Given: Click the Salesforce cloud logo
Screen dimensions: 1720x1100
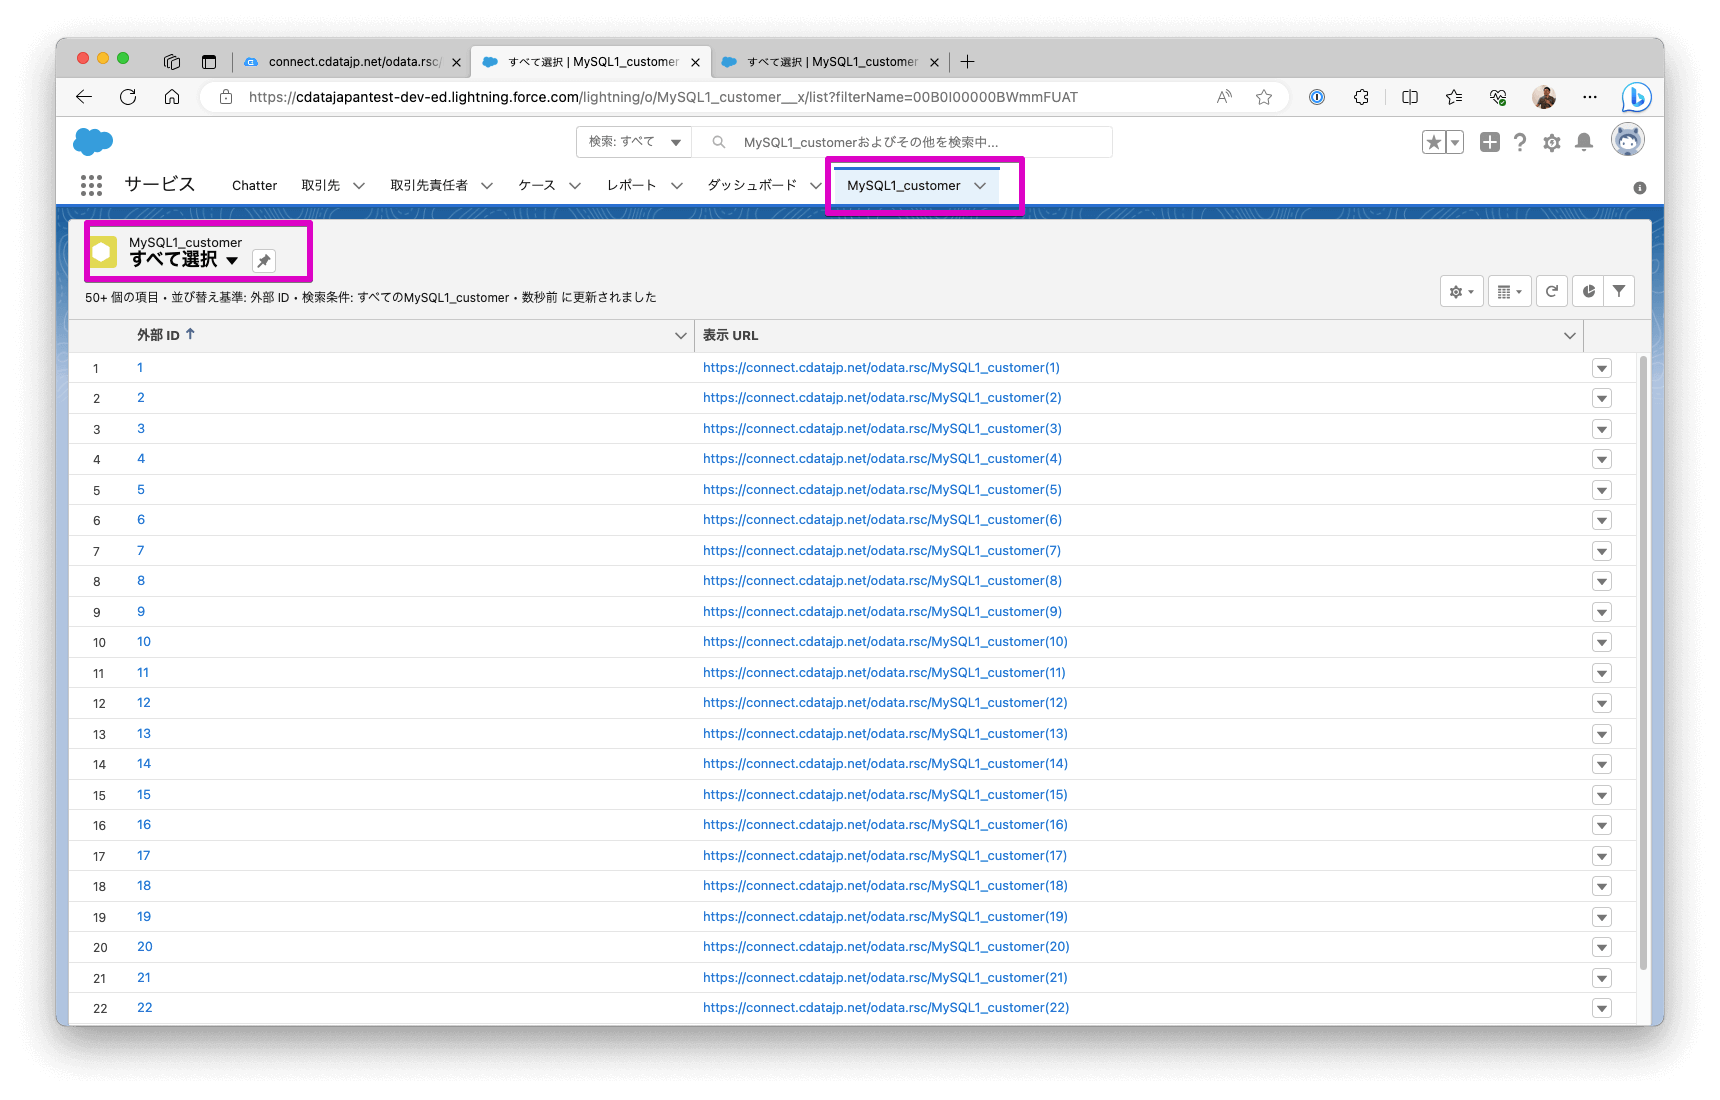Looking at the screenshot, I should [93, 142].
